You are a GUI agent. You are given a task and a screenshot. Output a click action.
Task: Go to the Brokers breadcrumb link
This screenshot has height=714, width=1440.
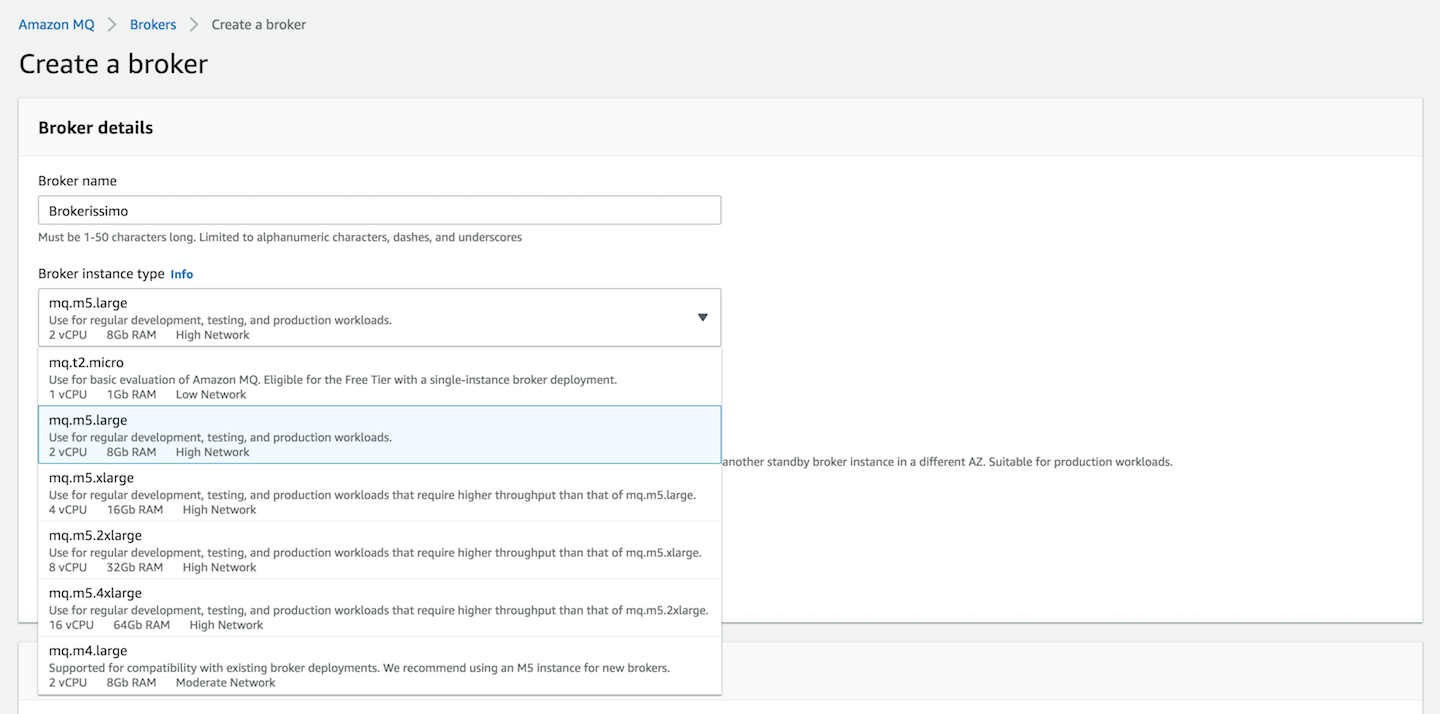[x=153, y=24]
